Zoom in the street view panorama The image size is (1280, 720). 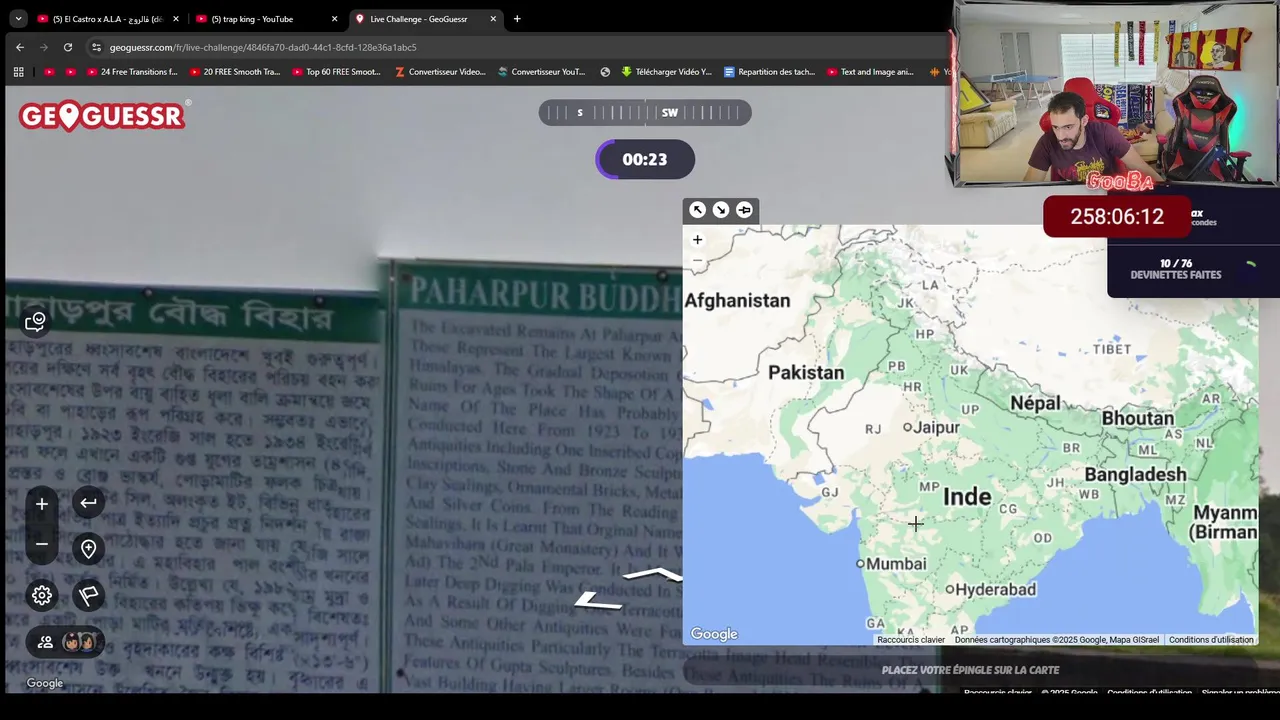42,504
